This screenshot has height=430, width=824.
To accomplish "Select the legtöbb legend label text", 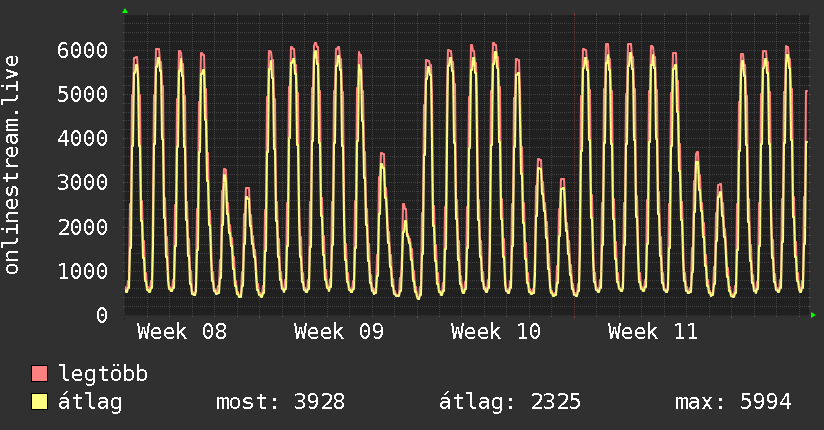I will (x=103, y=375).
